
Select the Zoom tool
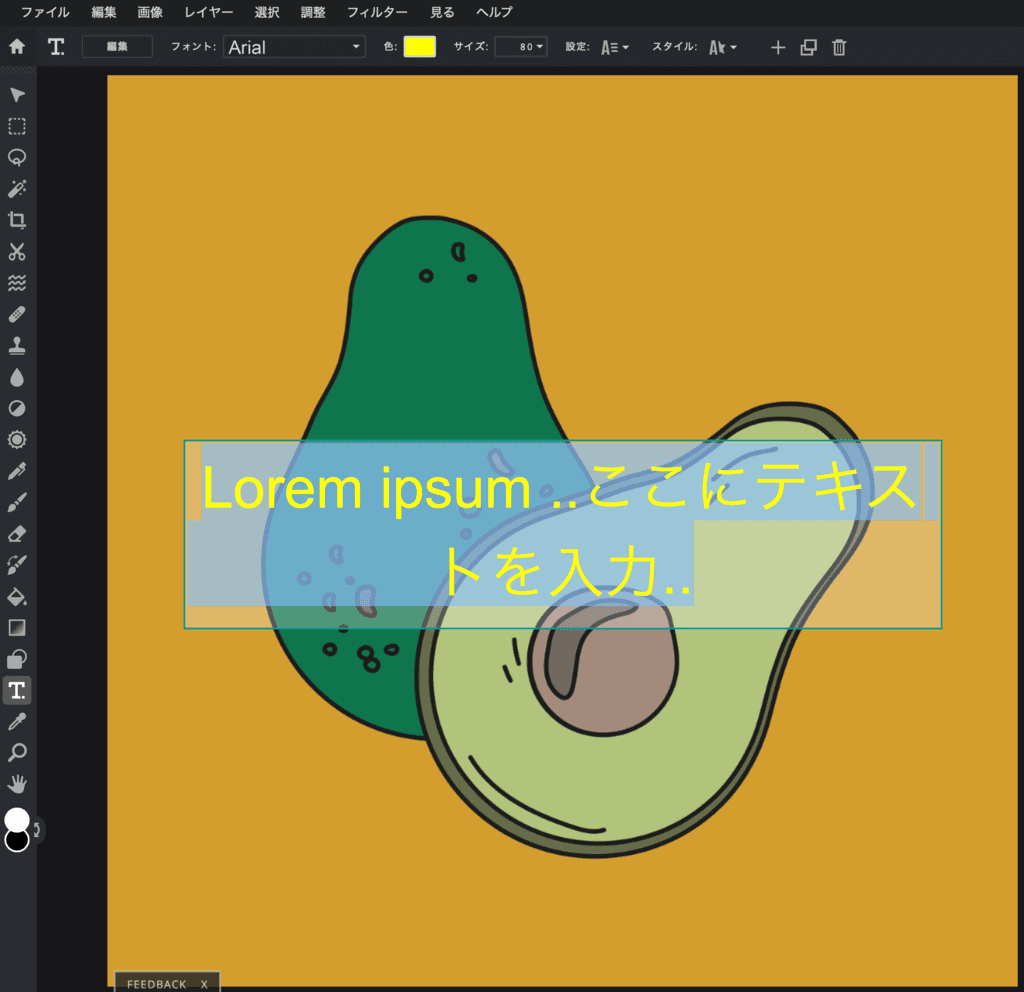tap(16, 753)
